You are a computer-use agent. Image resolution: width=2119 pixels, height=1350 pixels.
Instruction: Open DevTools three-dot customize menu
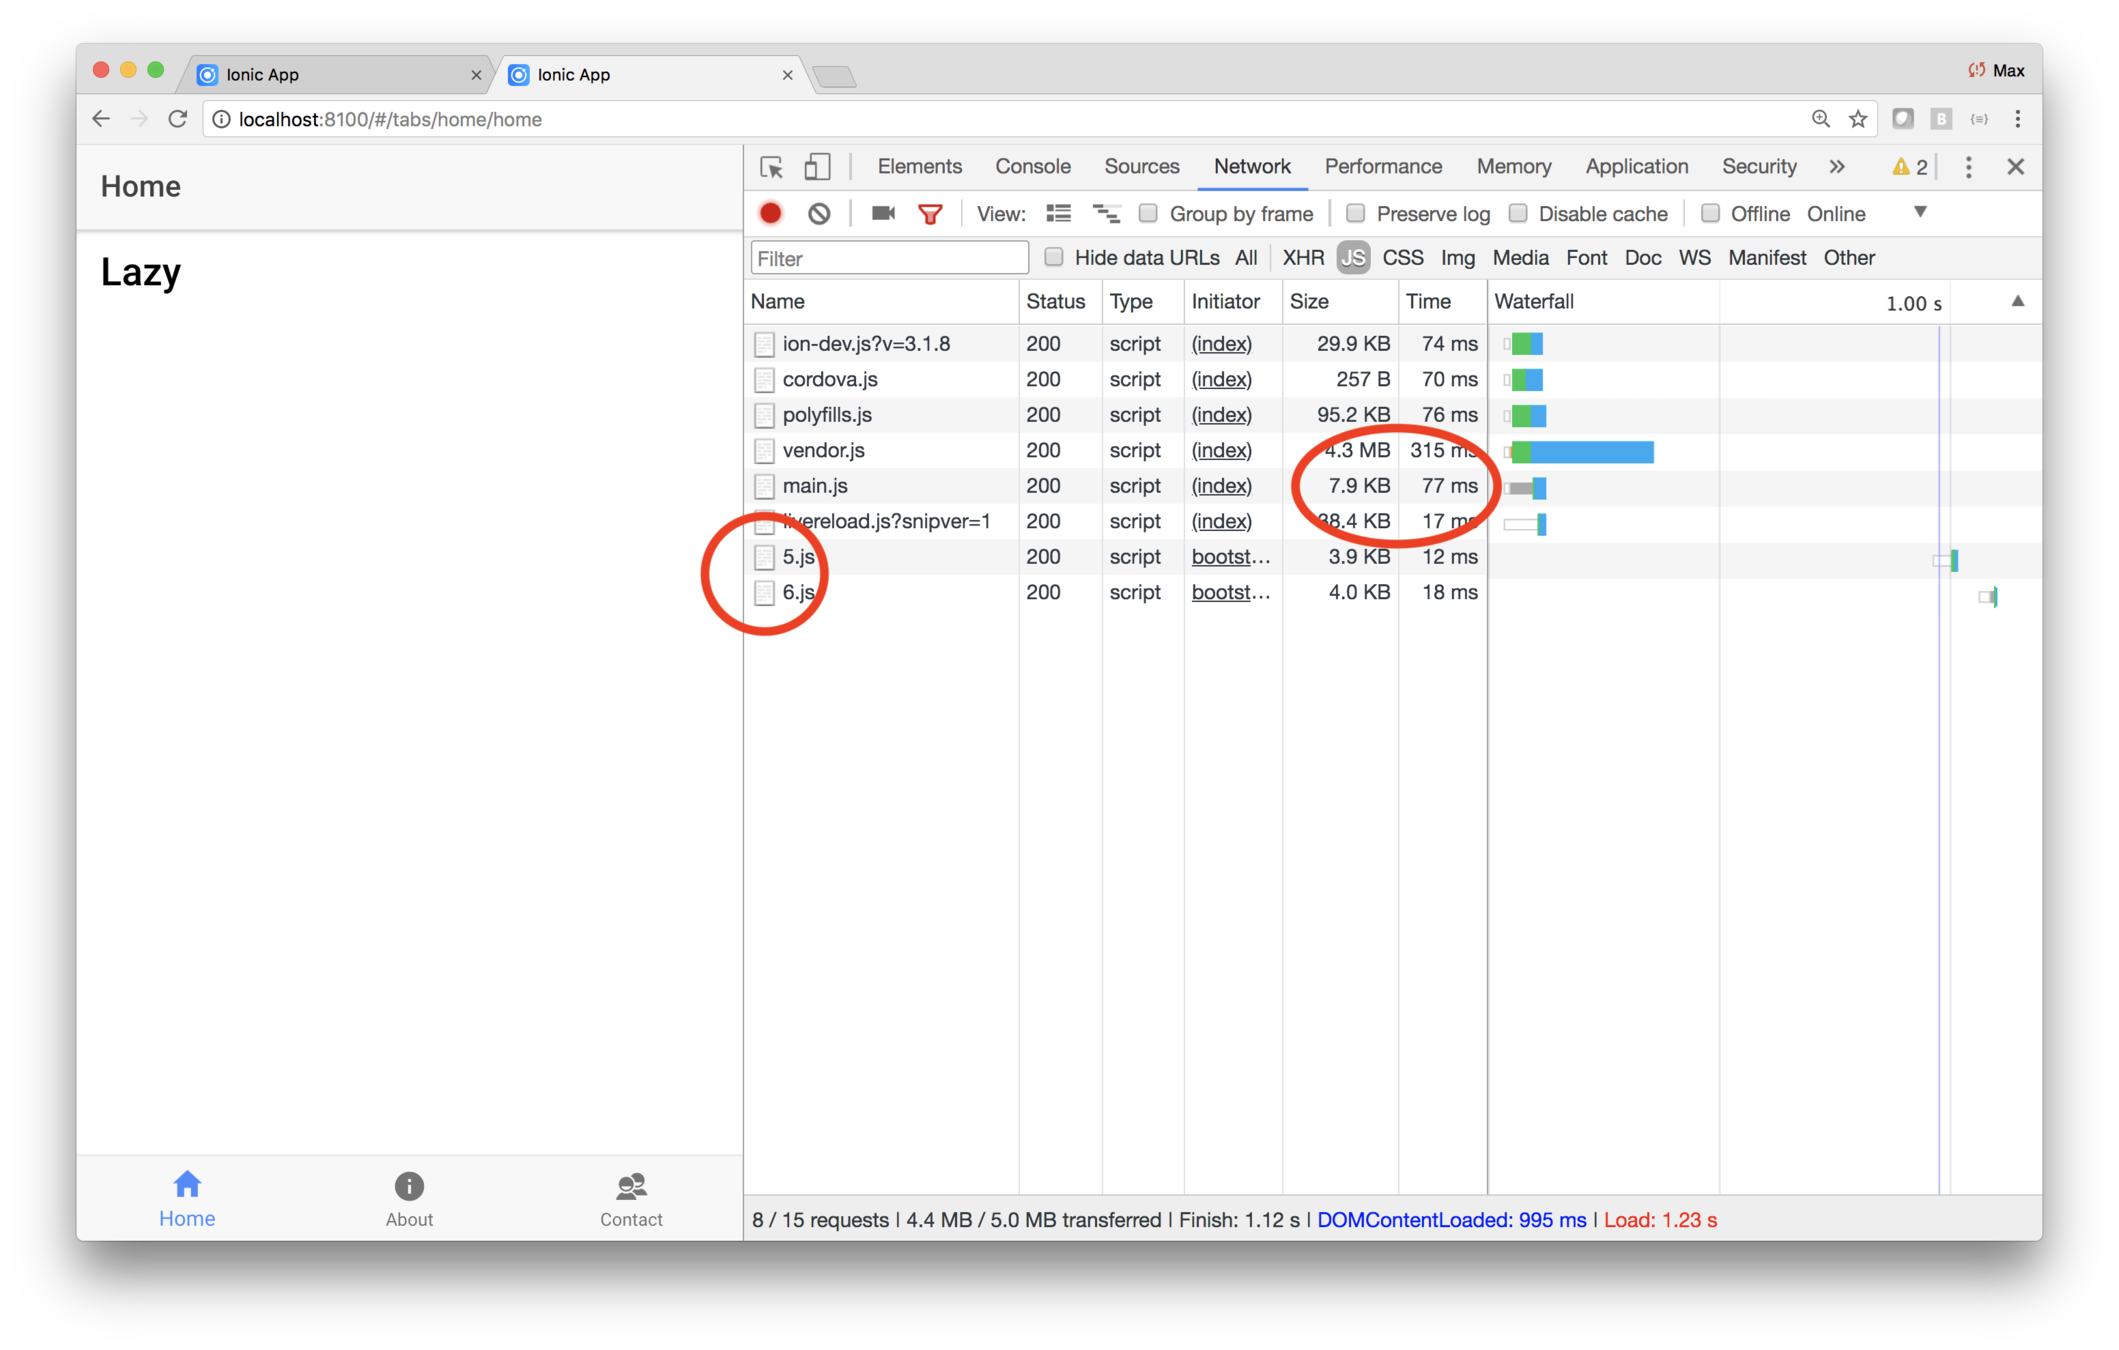click(x=1968, y=167)
